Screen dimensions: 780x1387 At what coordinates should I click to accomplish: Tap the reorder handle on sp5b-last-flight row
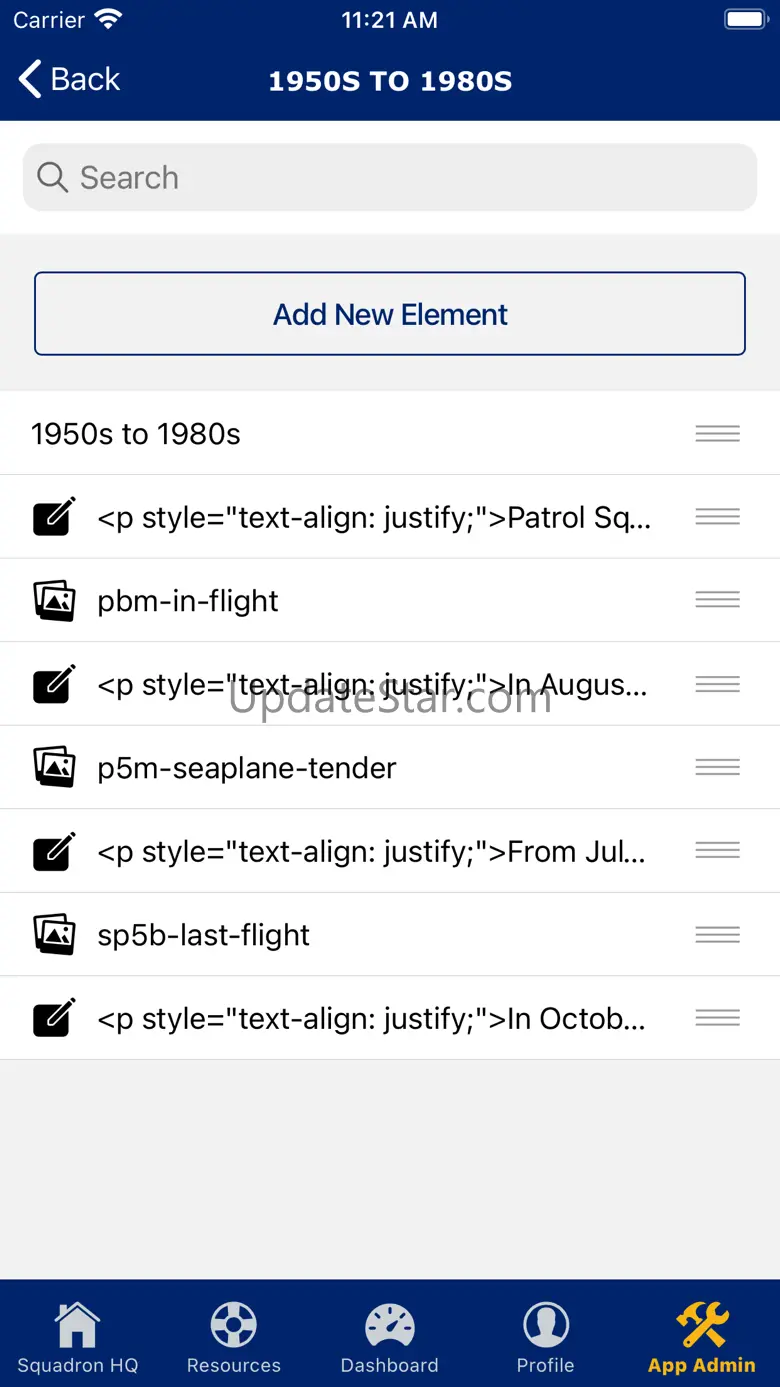(x=717, y=934)
